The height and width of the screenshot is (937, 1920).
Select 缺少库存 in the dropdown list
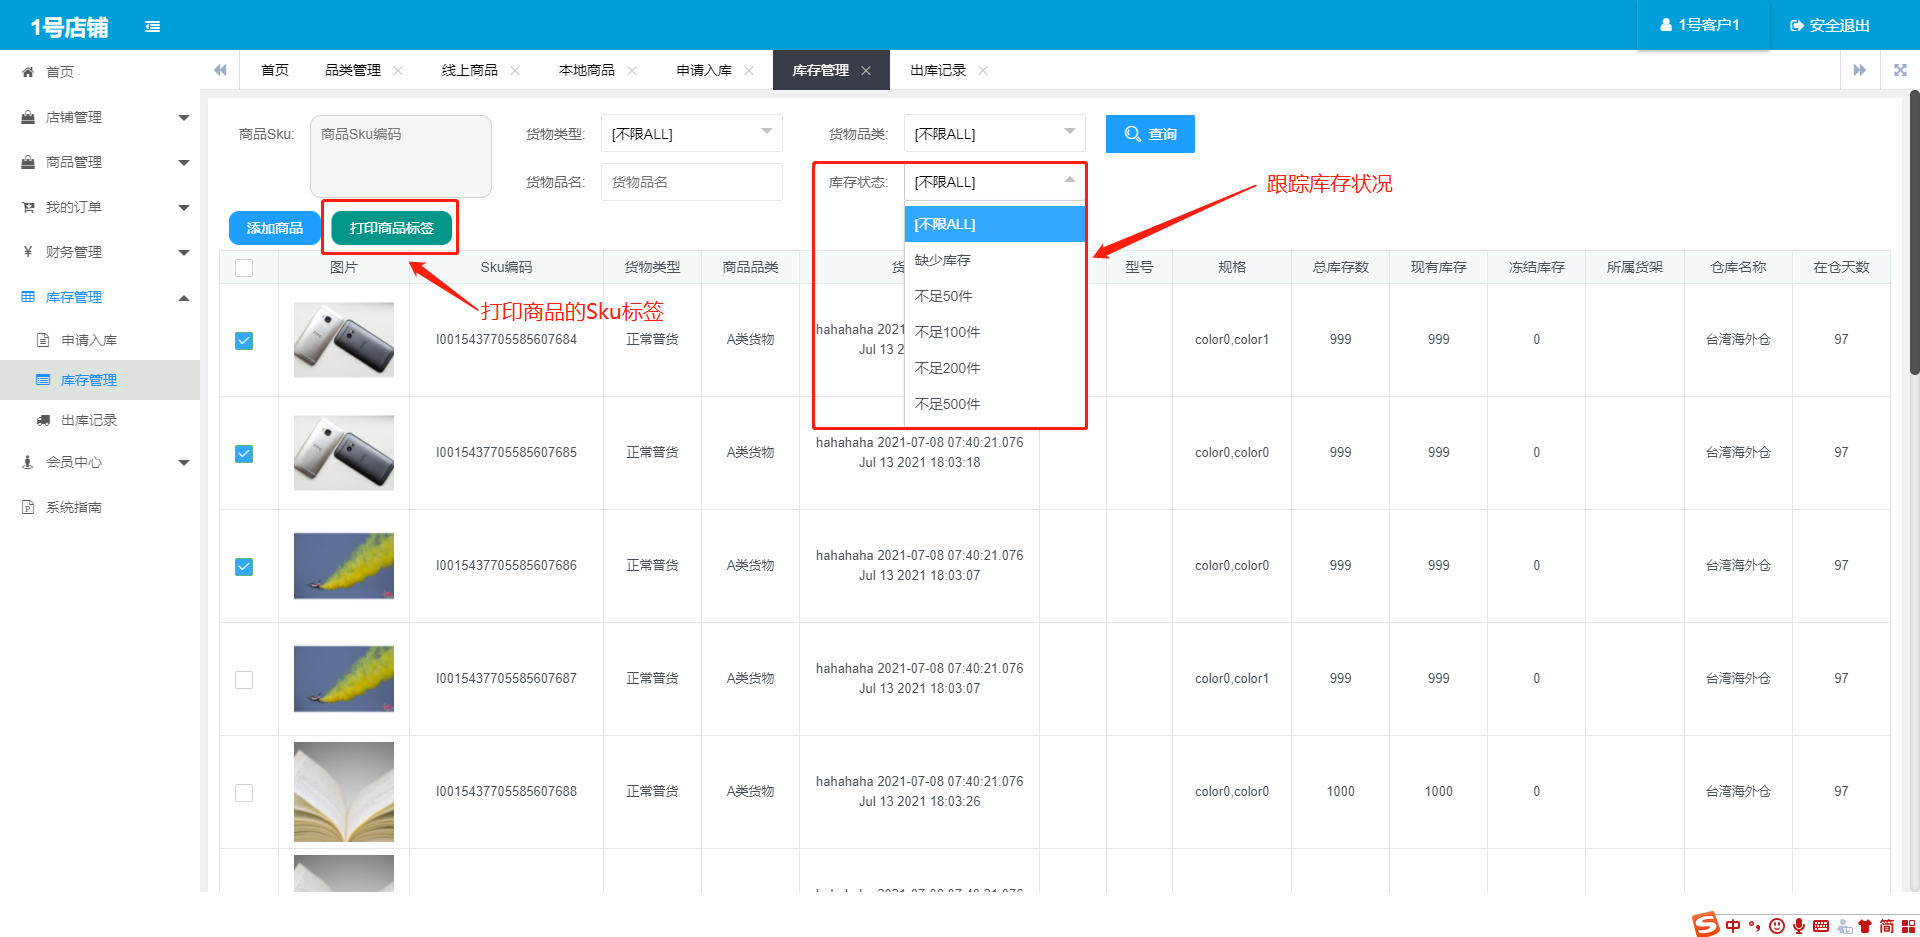pyautogui.click(x=995, y=260)
